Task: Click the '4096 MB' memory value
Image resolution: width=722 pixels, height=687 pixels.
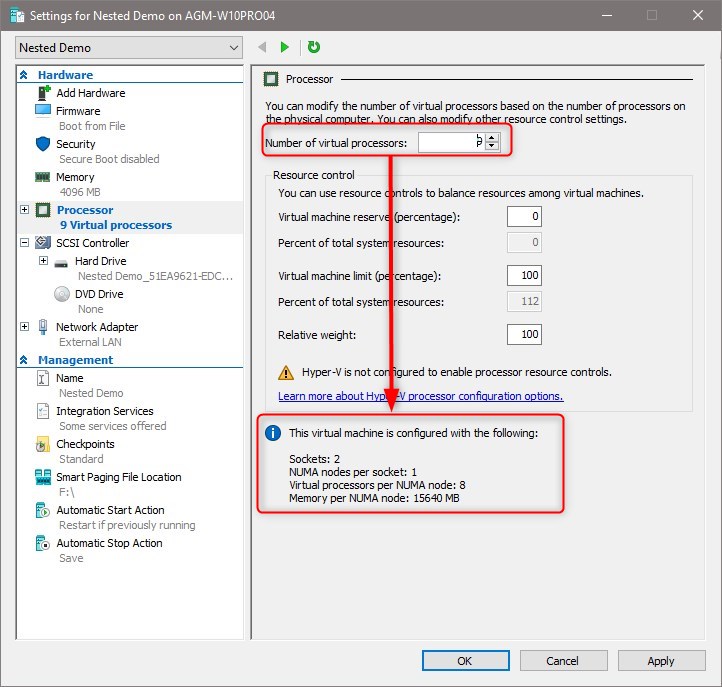Action: click(x=80, y=192)
